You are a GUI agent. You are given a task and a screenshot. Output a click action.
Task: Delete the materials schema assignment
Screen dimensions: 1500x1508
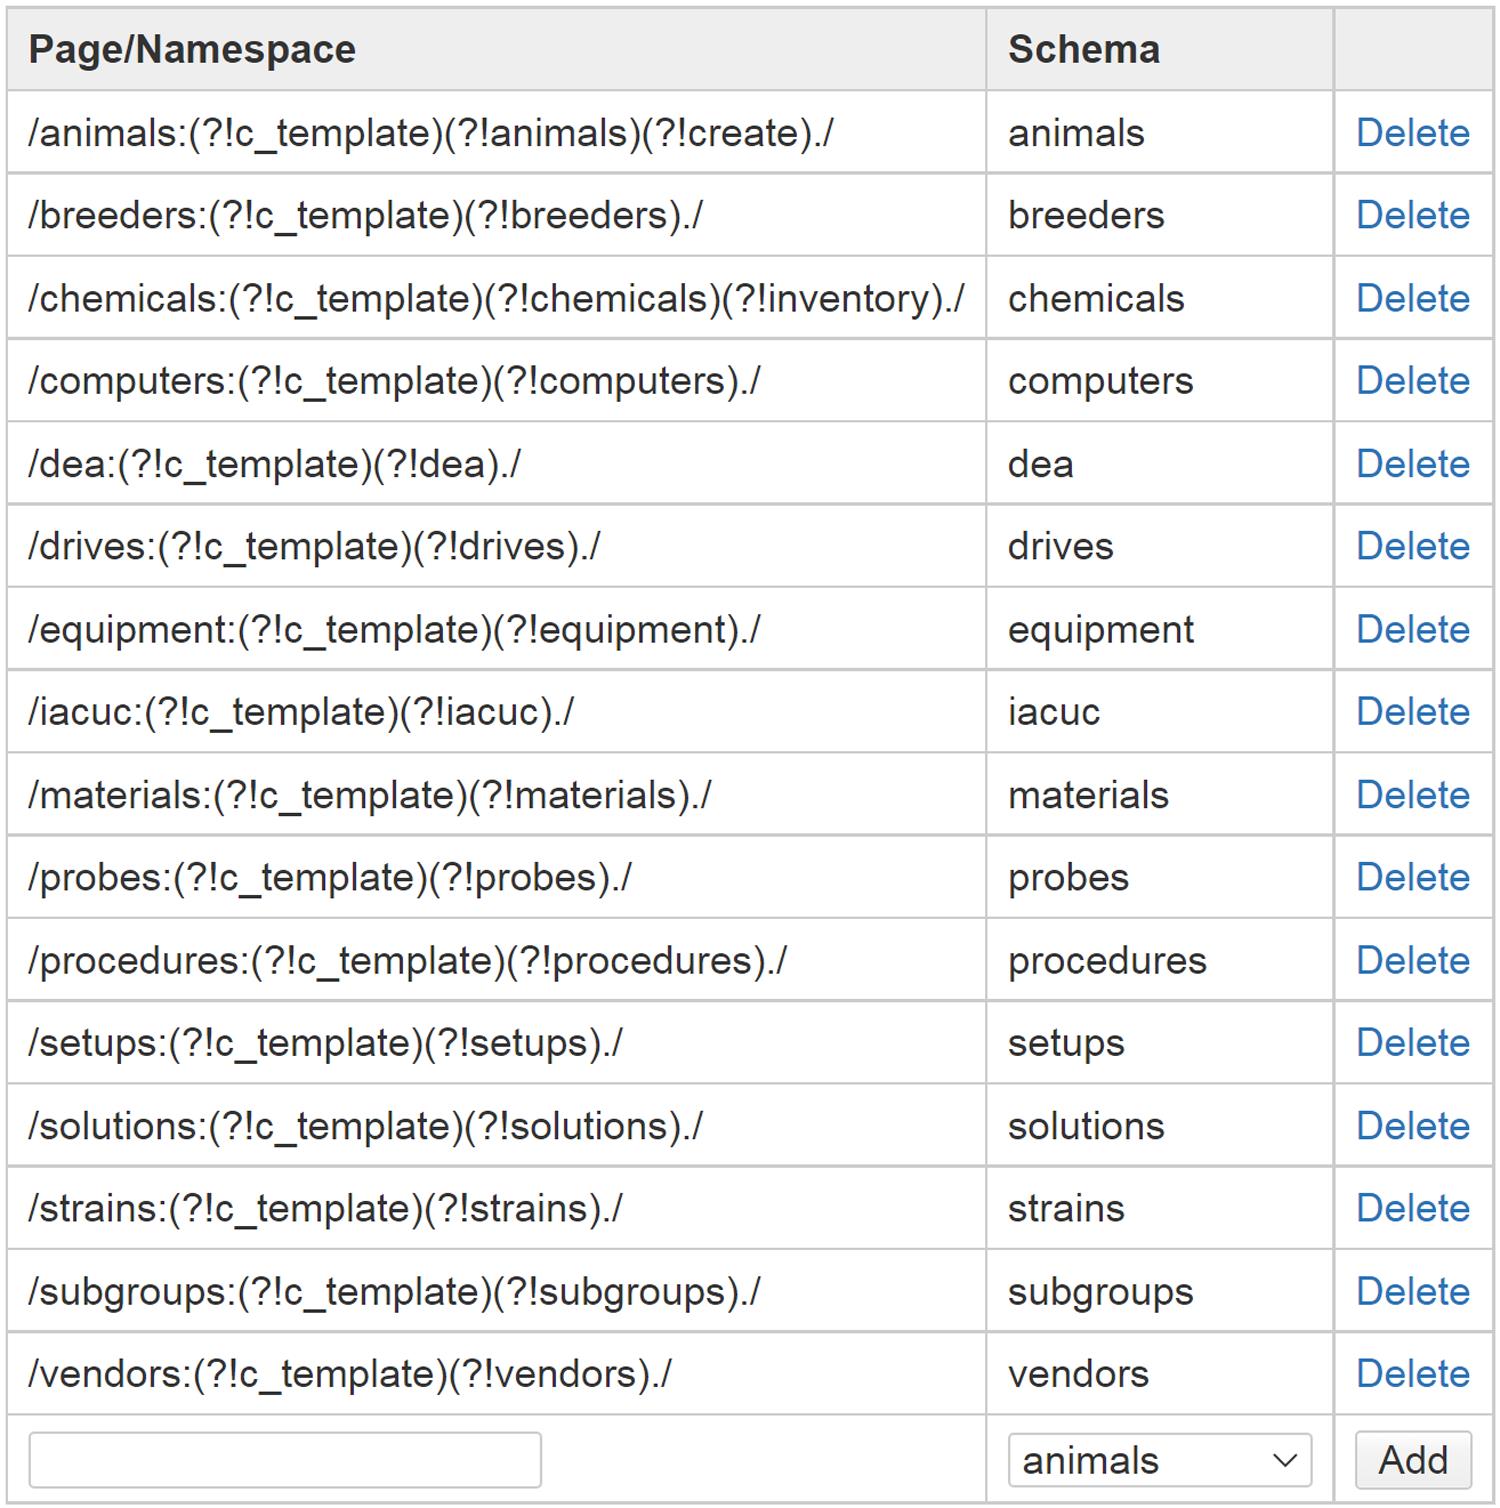[x=1412, y=795]
